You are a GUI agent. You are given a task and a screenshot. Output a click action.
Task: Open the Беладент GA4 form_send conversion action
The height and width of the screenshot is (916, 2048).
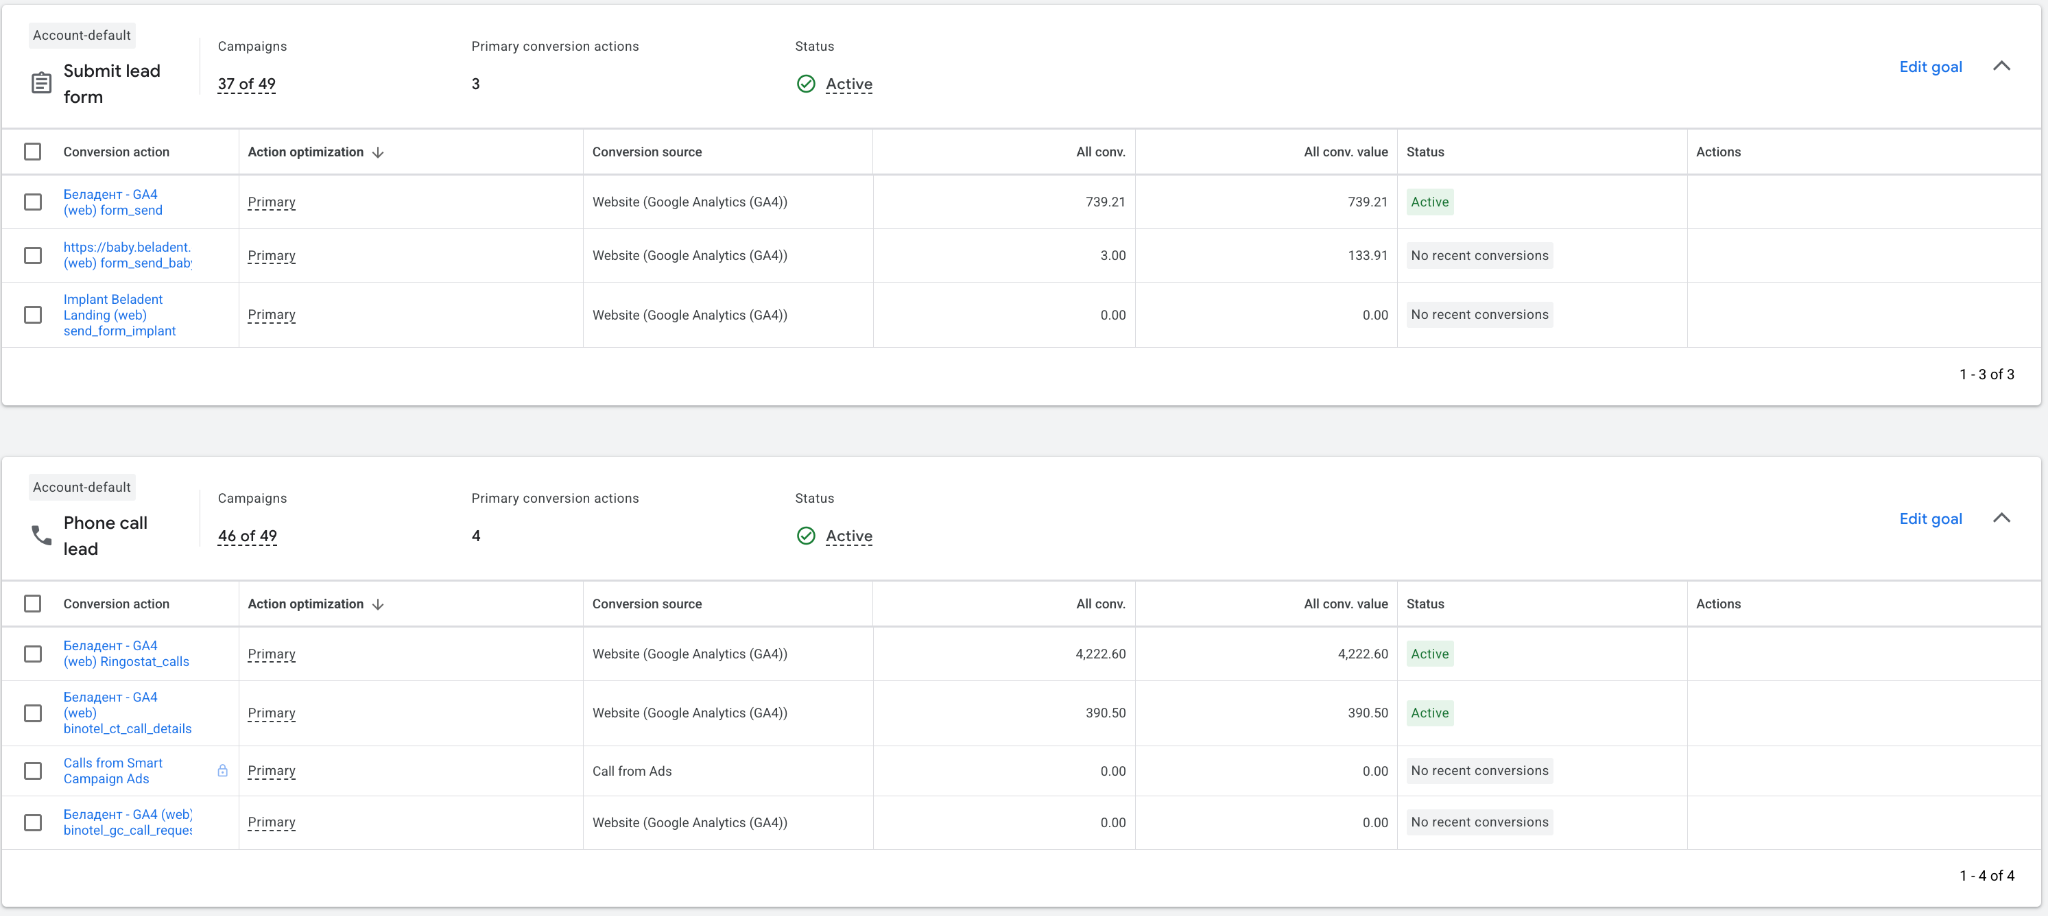tap(113, 202)
